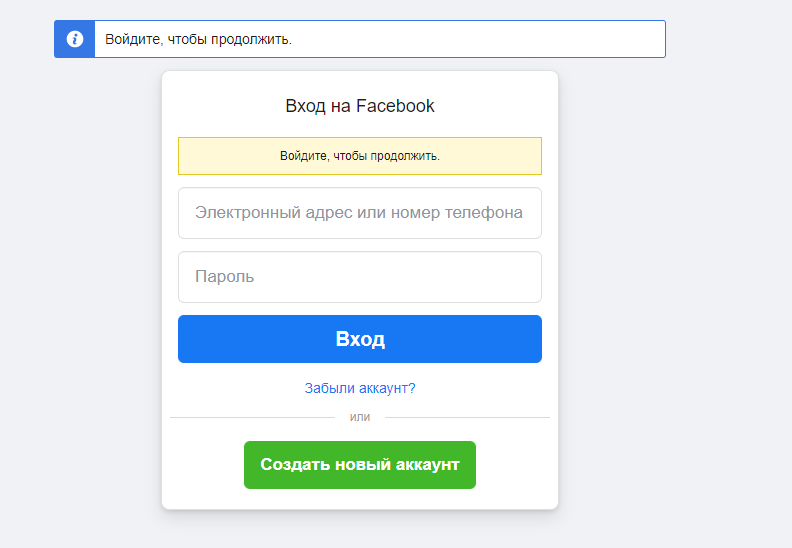792x548 pixels.
Task: Click the white card area below the green button
Action: point(360,499)
